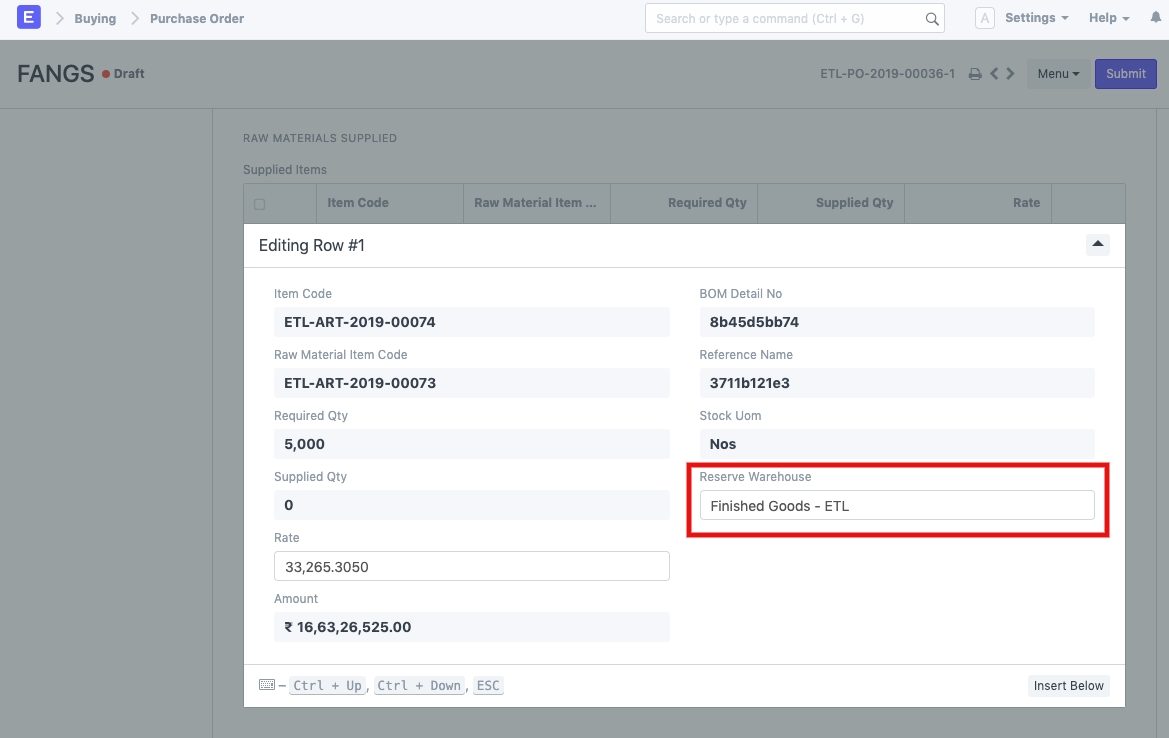Image resolution: width=1169 pixels, height=738 pixels.
Task: Go to previous document arrow
Action: tap(994, 74)
